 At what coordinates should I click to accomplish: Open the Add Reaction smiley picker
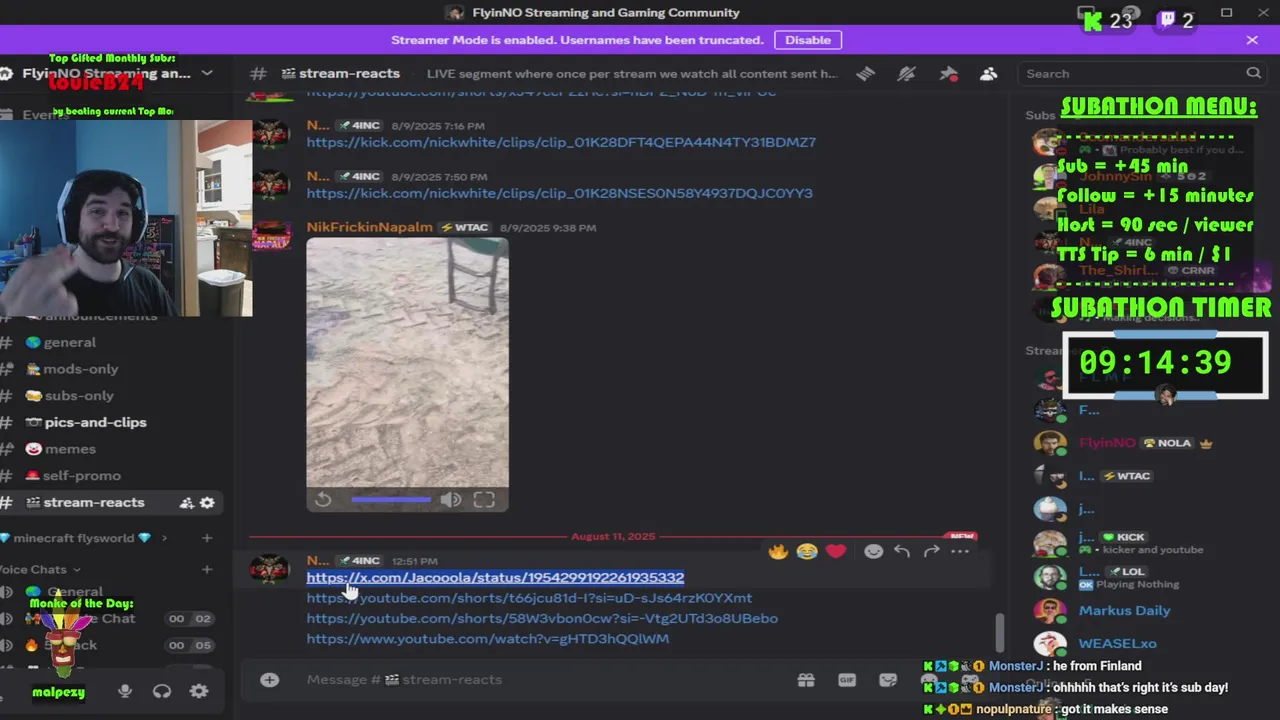pyautogui.click(x=873, y=551)
